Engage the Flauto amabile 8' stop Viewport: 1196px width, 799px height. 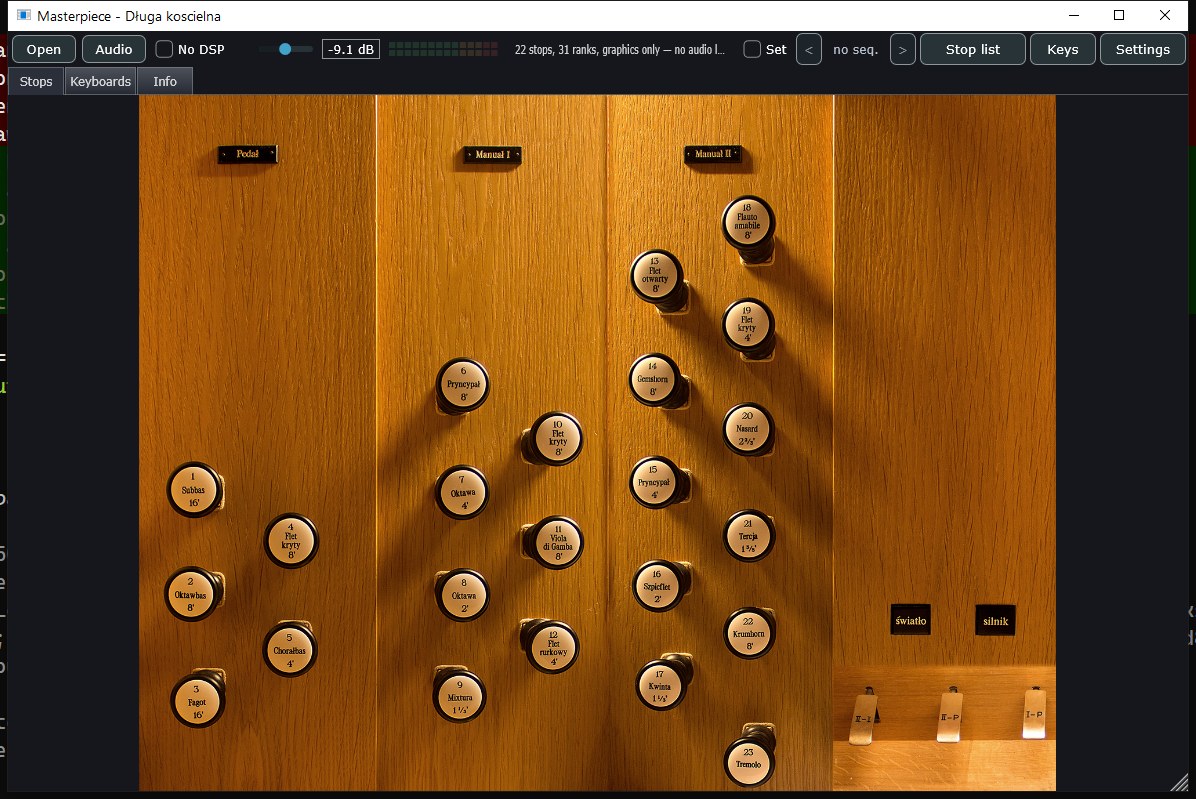point(748,223)
